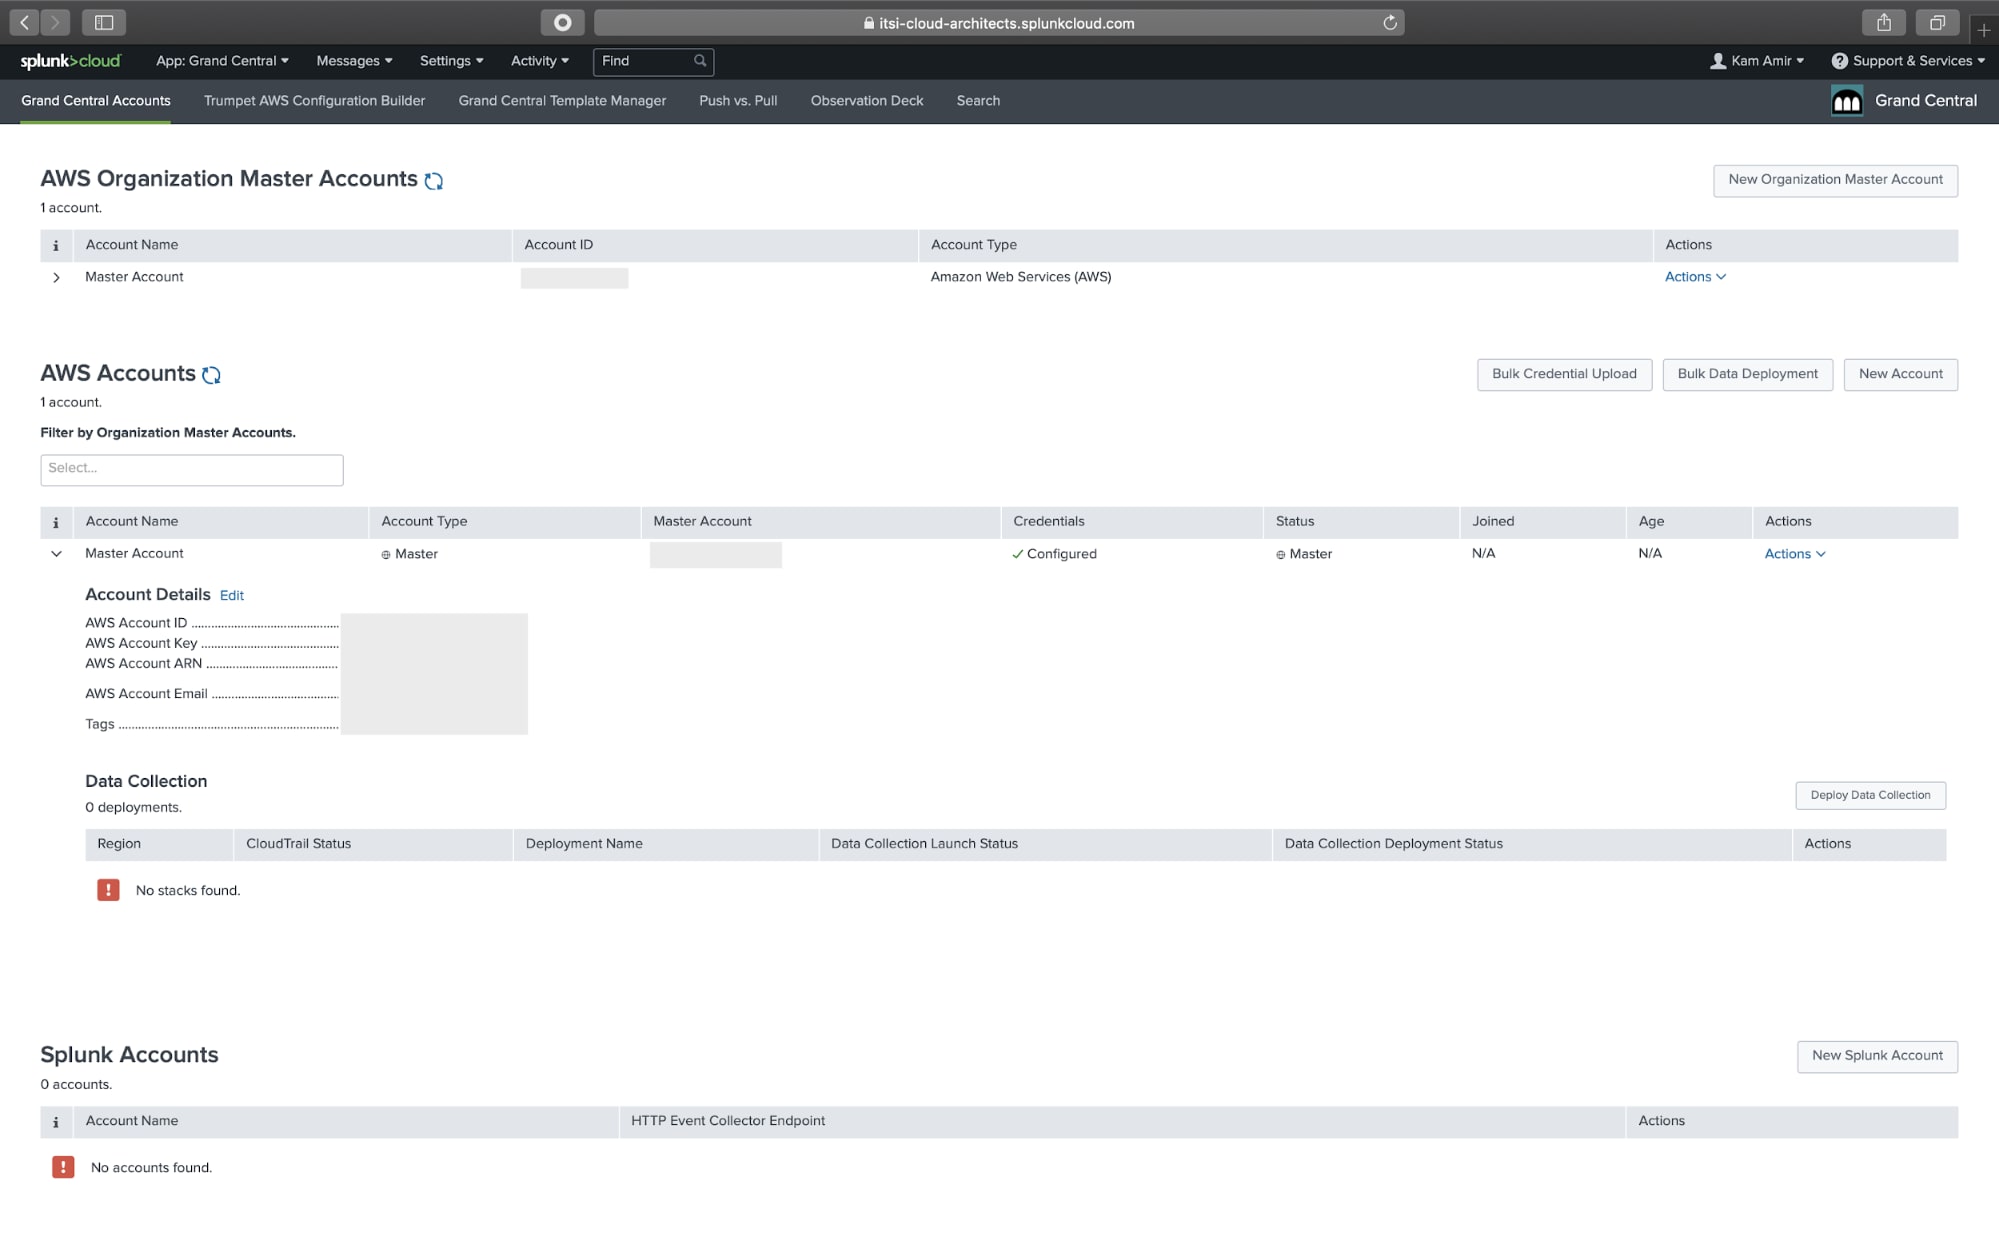Click Bulk Credential Upload button
This screenshot has height=1249, width=1999.
(1564, 374)
